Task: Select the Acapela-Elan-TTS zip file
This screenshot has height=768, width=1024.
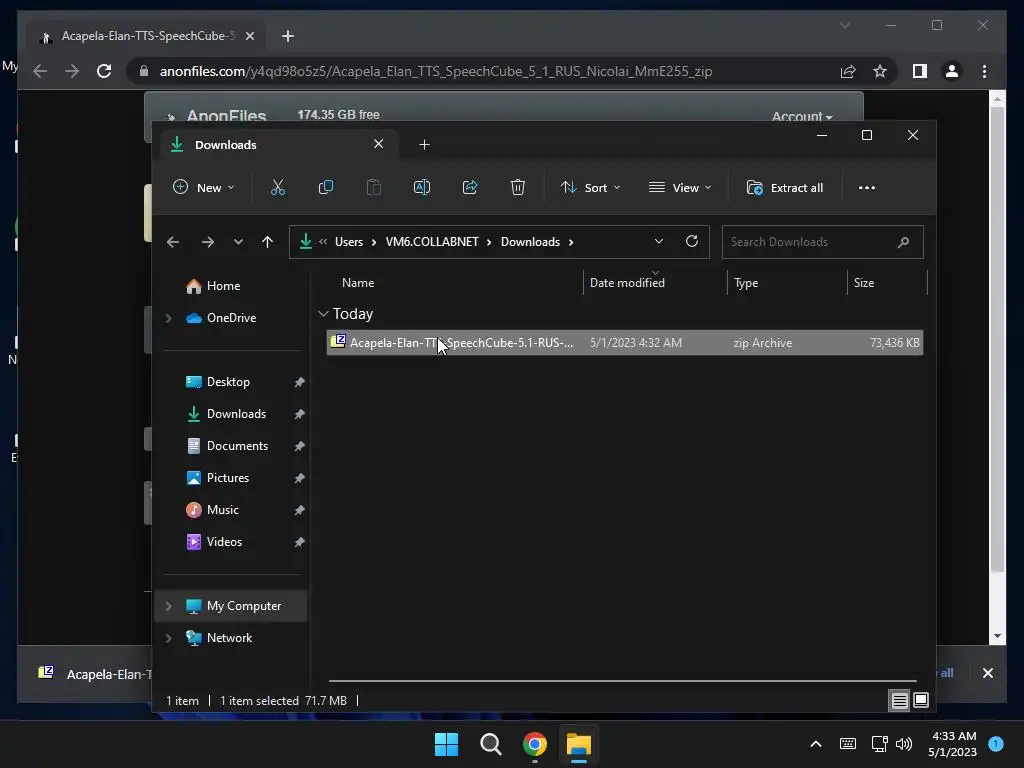Action: tap(624, 343)
